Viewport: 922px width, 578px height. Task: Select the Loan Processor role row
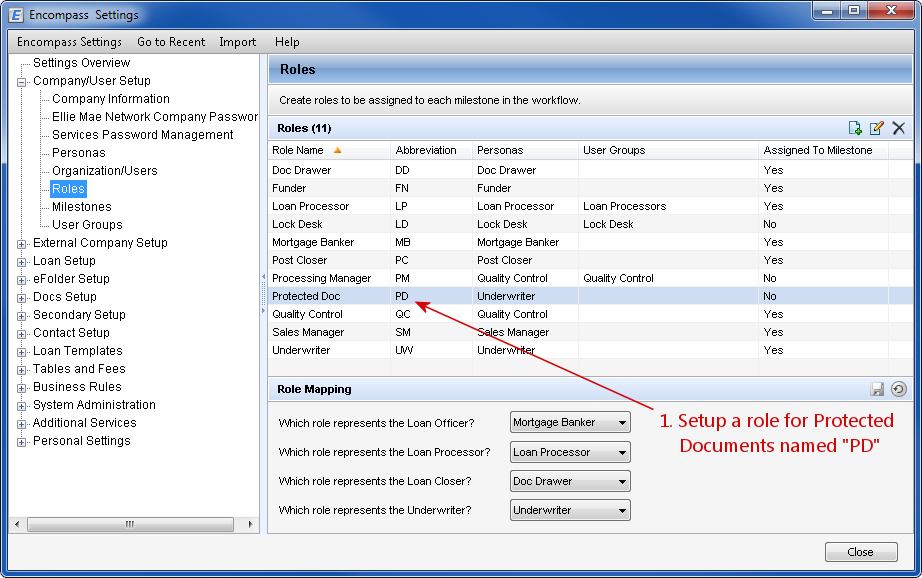pyautogui.click(x=590, y=206)
